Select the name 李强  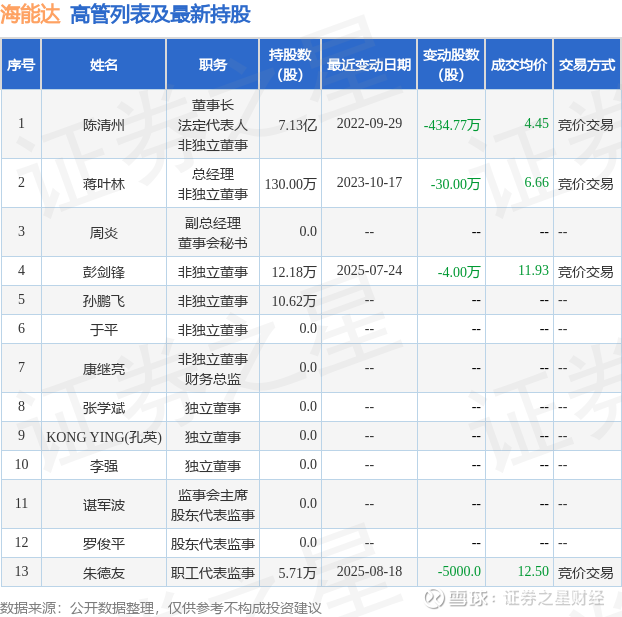[104, 465]
